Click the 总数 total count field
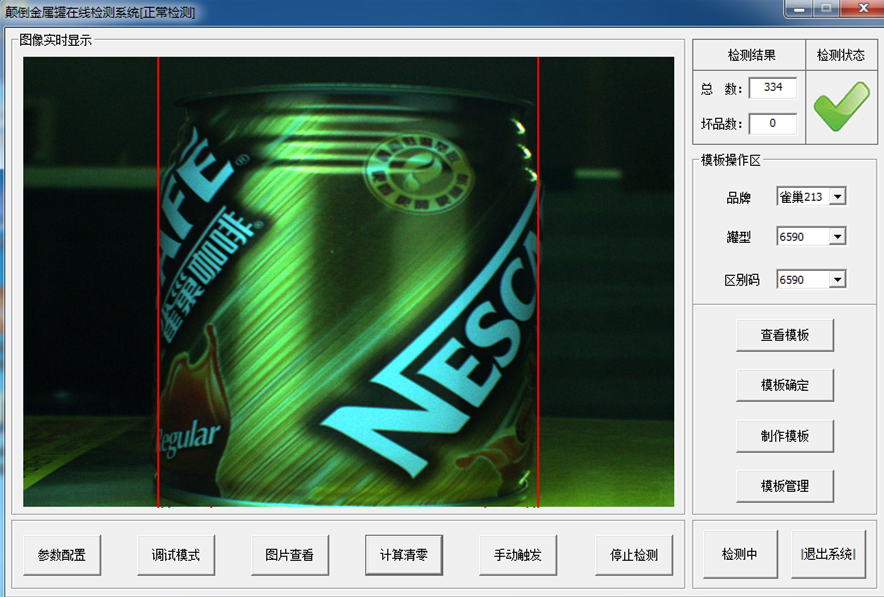884x597 pixels. (773, 88)
